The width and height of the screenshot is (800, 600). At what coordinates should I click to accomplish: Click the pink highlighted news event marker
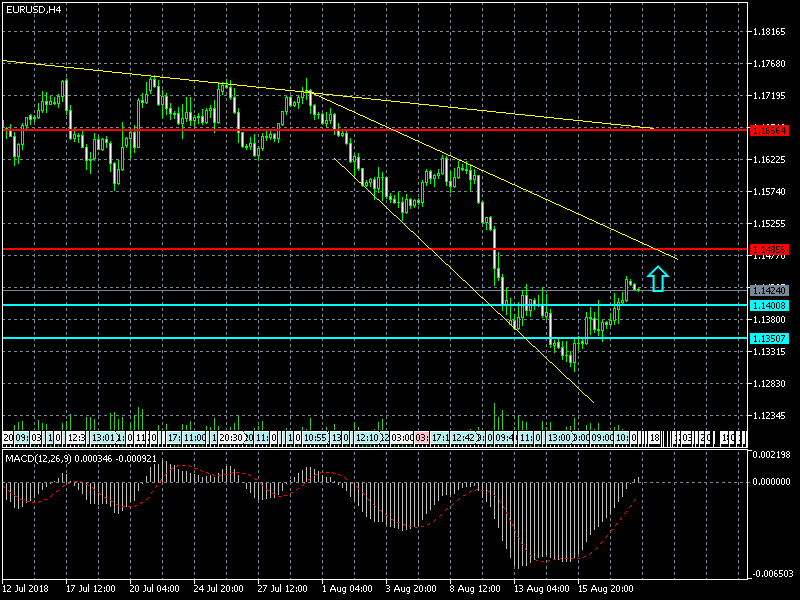tap(422, 438)
